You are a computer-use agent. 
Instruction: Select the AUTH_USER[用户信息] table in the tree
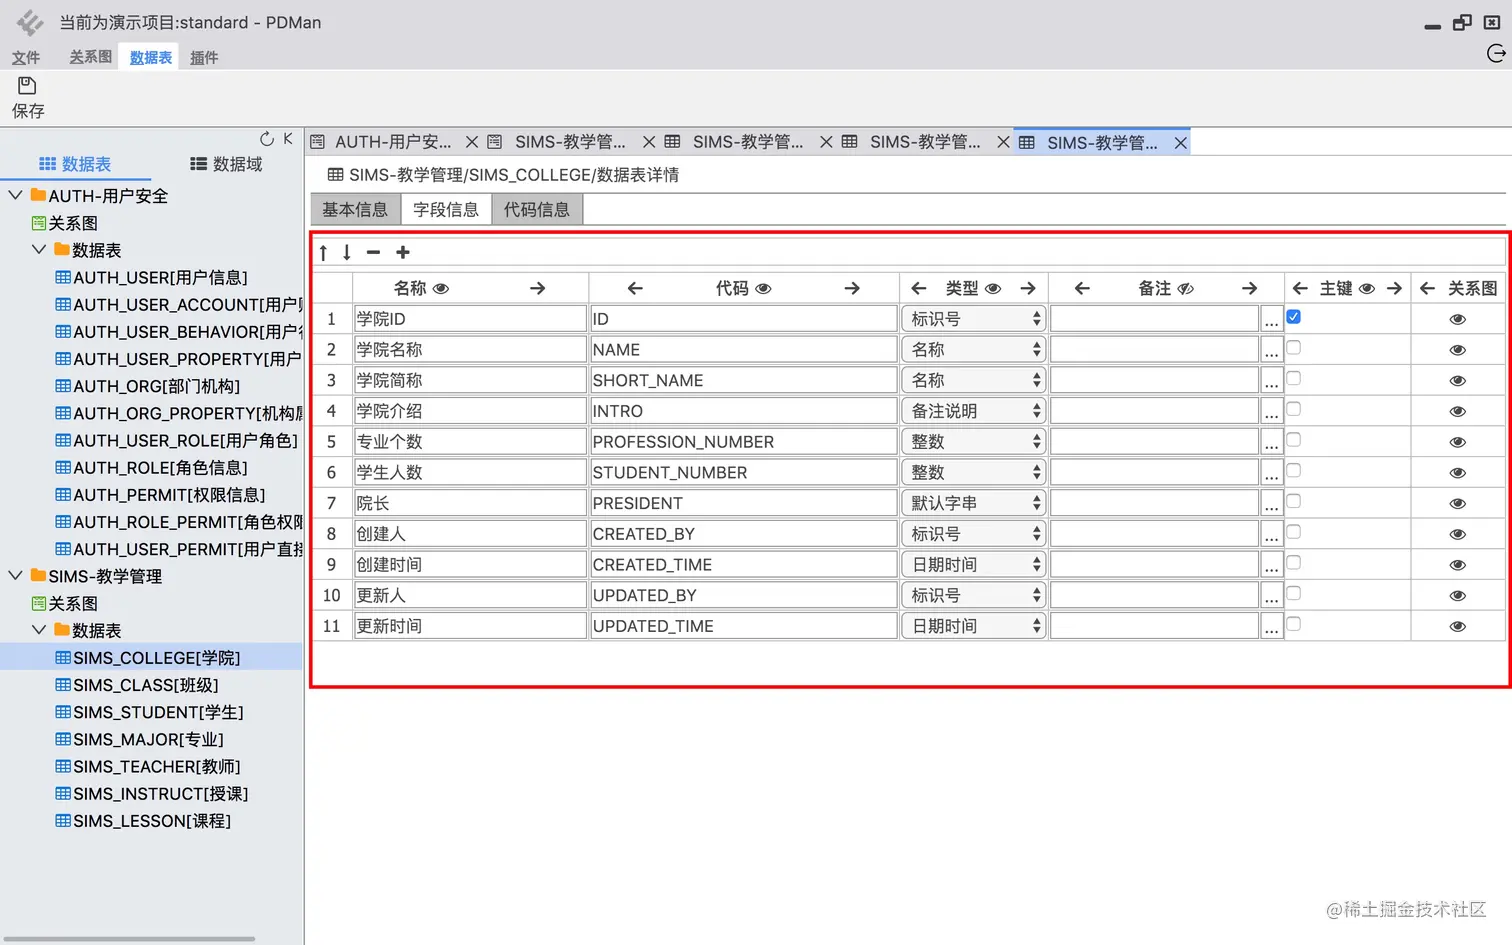151,278
